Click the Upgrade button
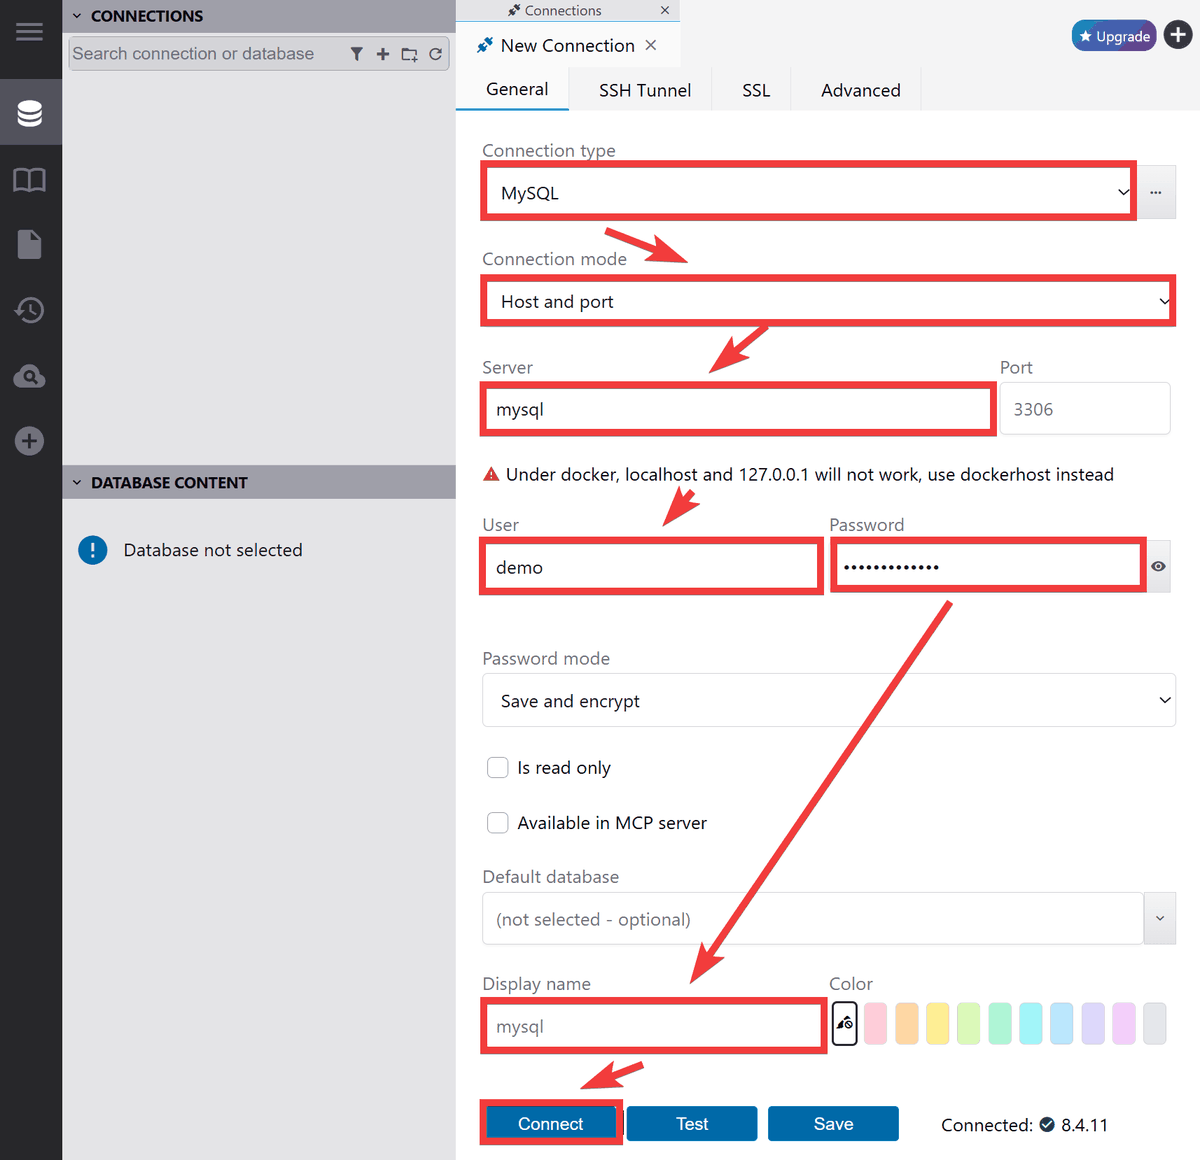 click(1114, 36)
